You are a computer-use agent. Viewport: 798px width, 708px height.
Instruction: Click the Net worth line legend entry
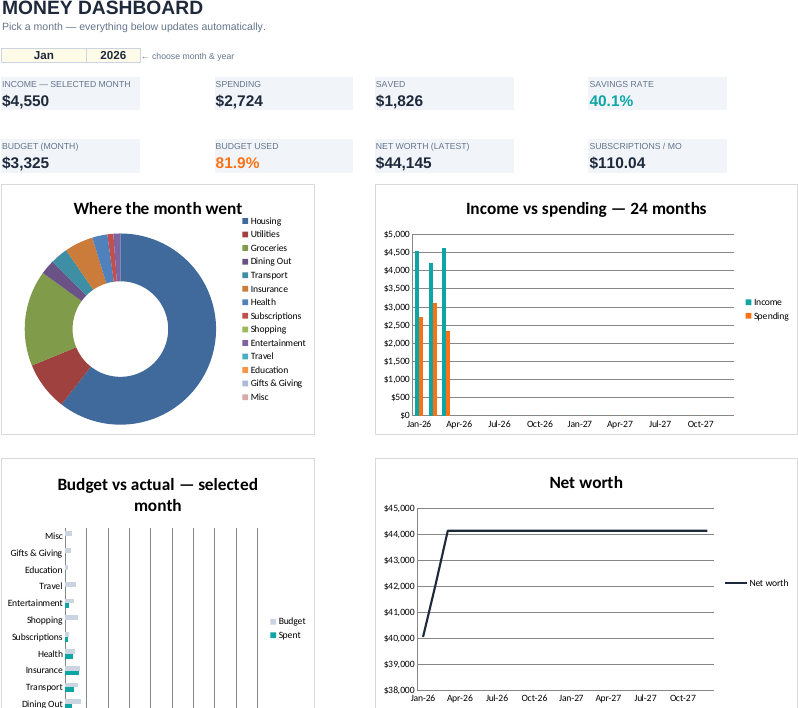[x=757, y=583]
